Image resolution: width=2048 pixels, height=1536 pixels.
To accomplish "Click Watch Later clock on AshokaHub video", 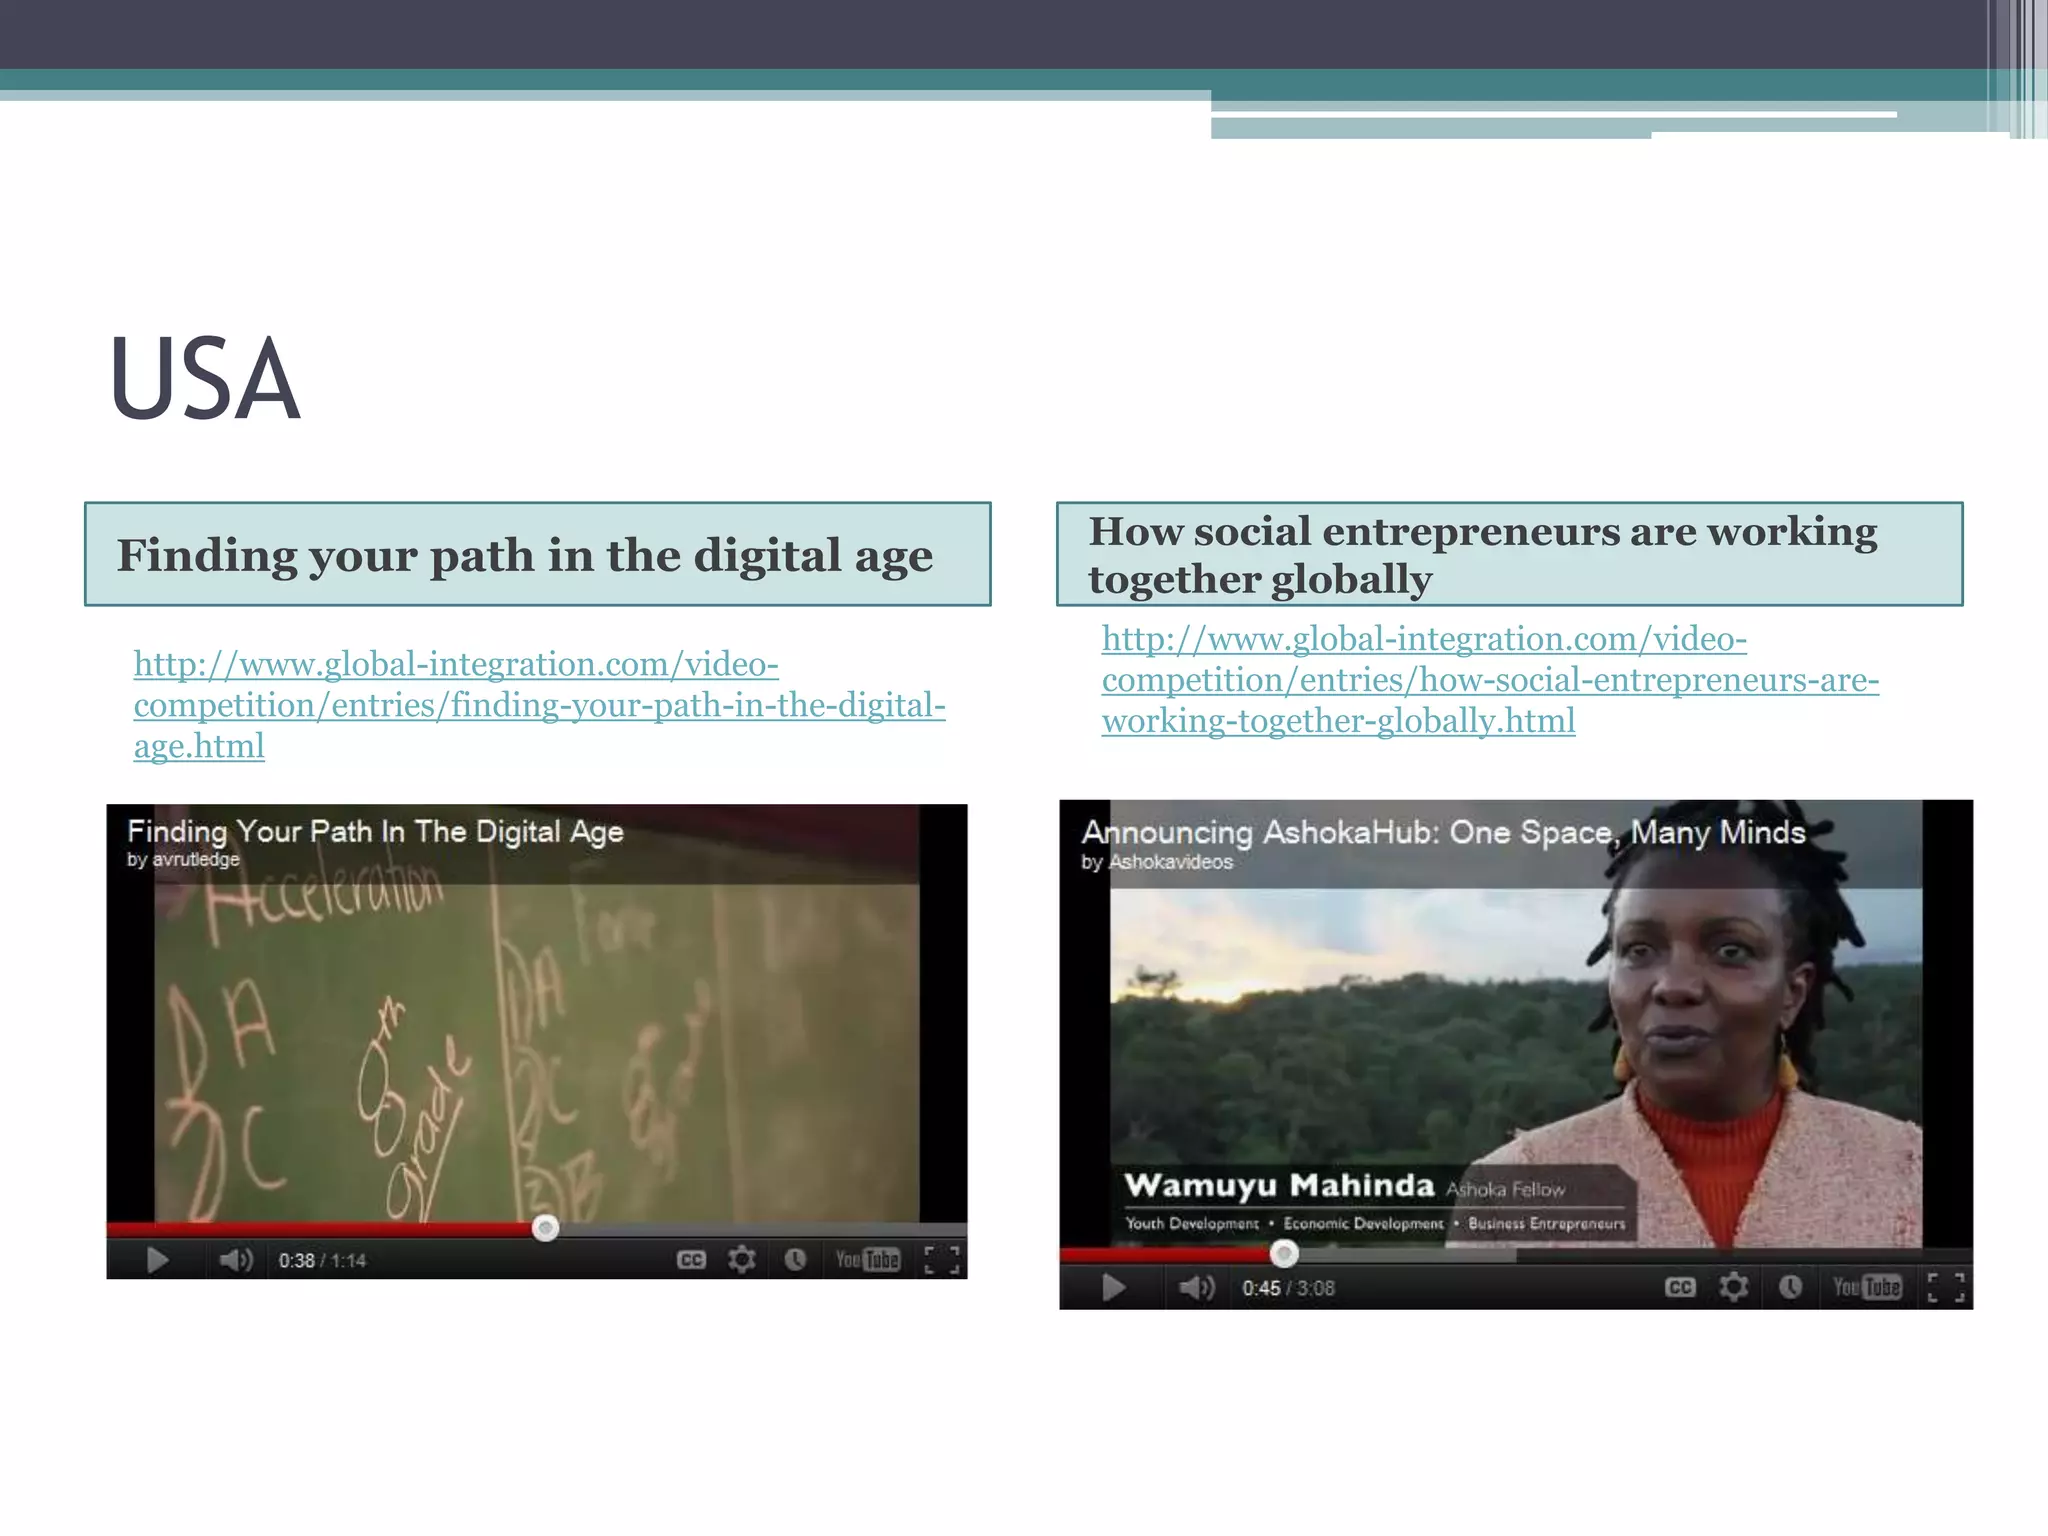I will (1790, 1287).
